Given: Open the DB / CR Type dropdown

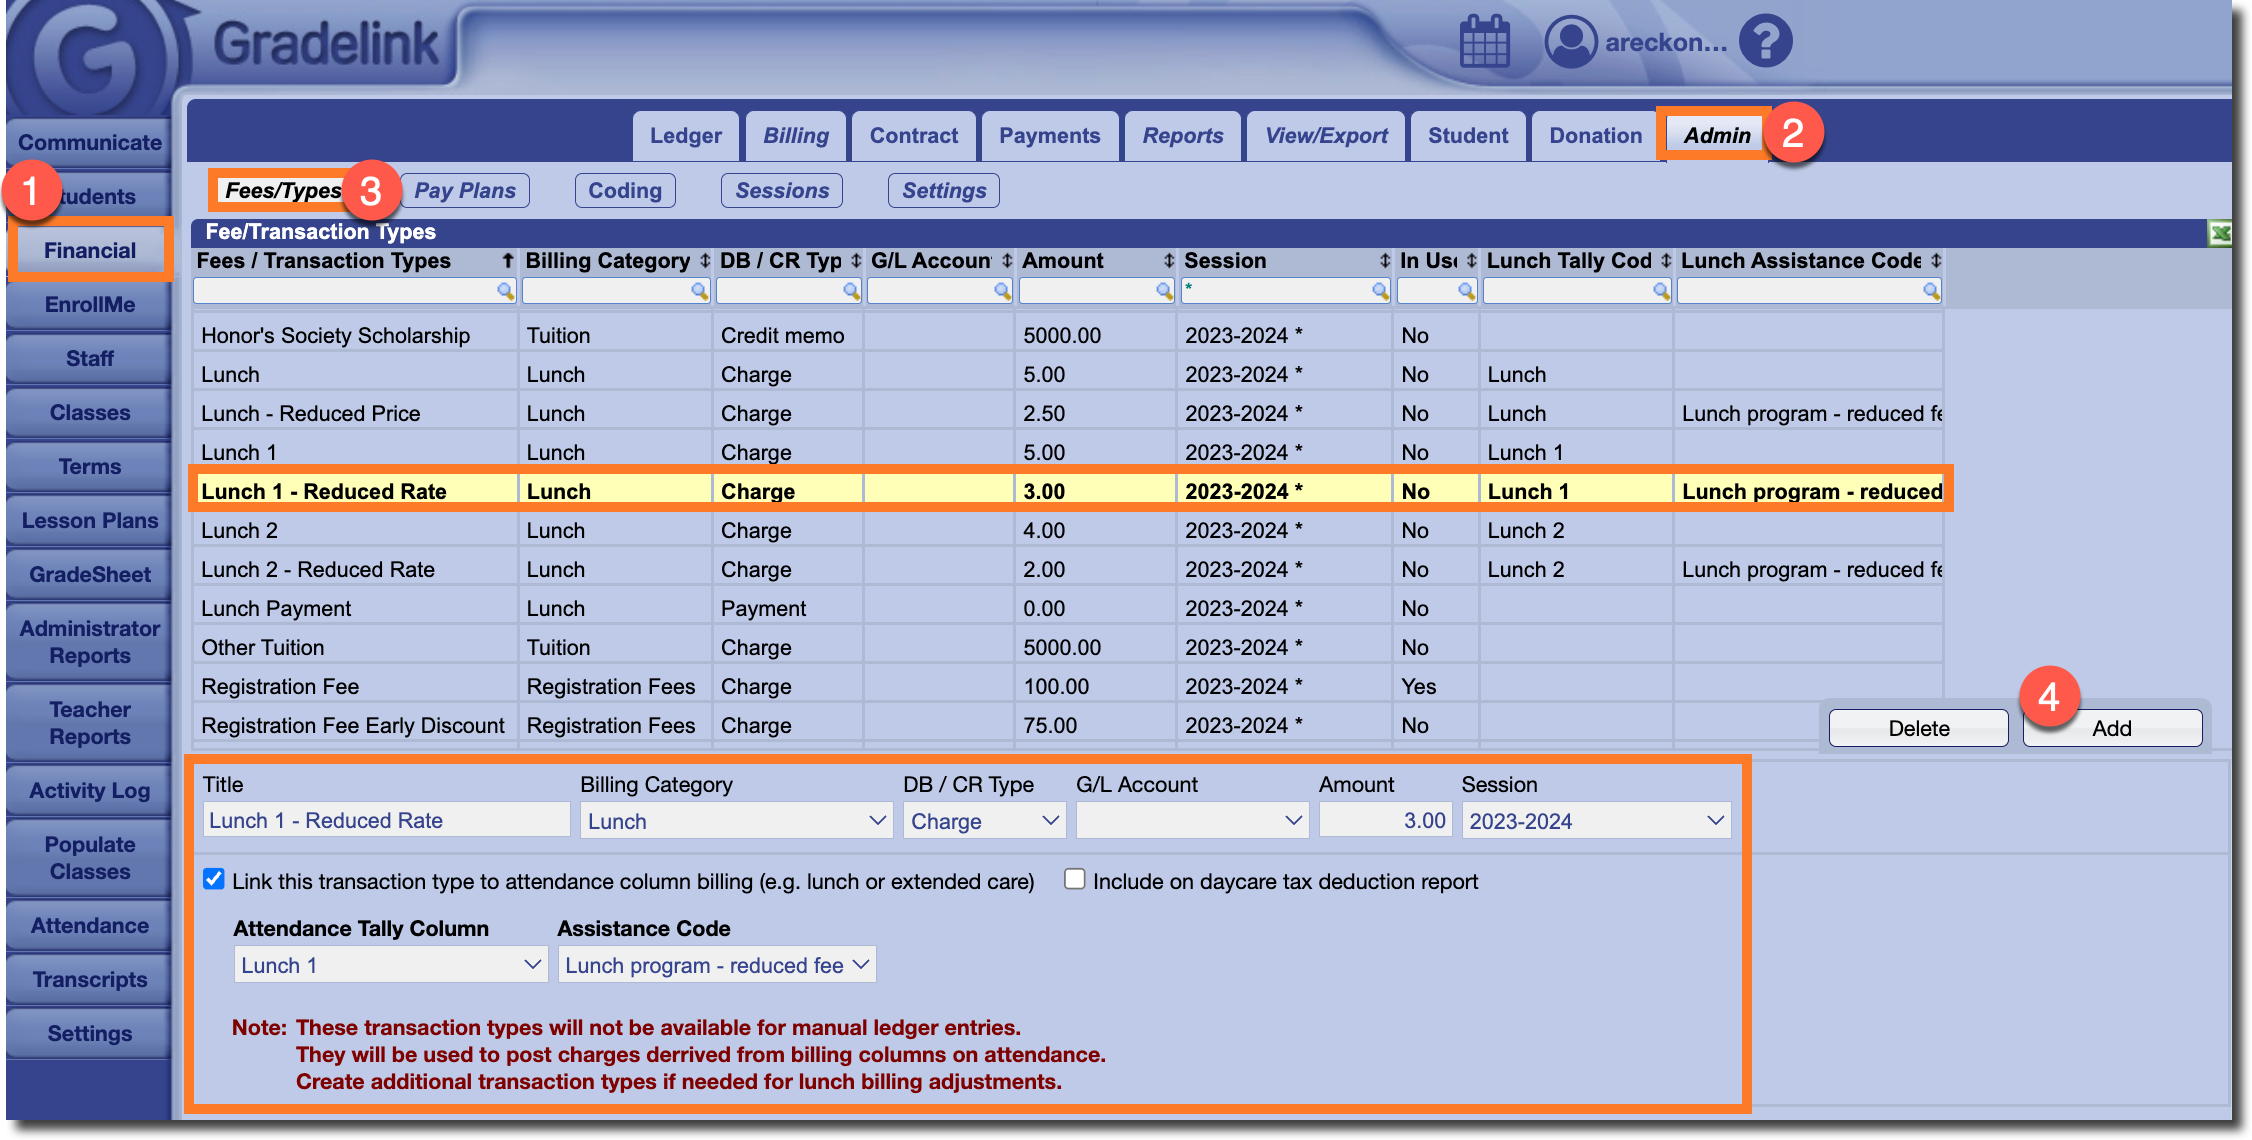Looking at the screenshot, I should coord(984,821).
